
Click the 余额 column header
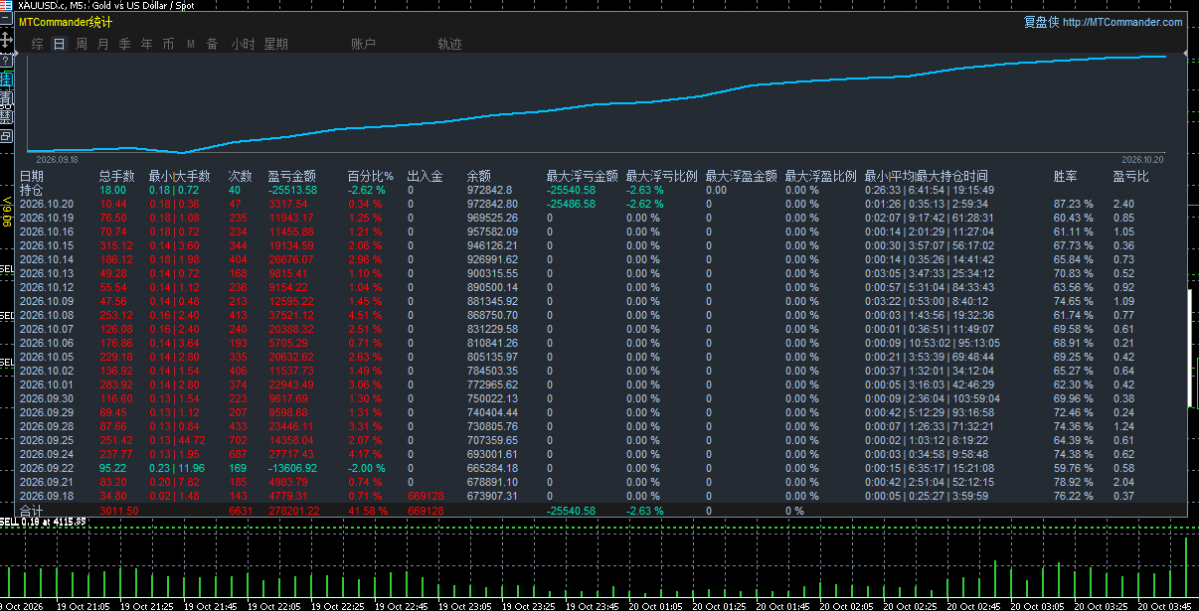(479, 177)
